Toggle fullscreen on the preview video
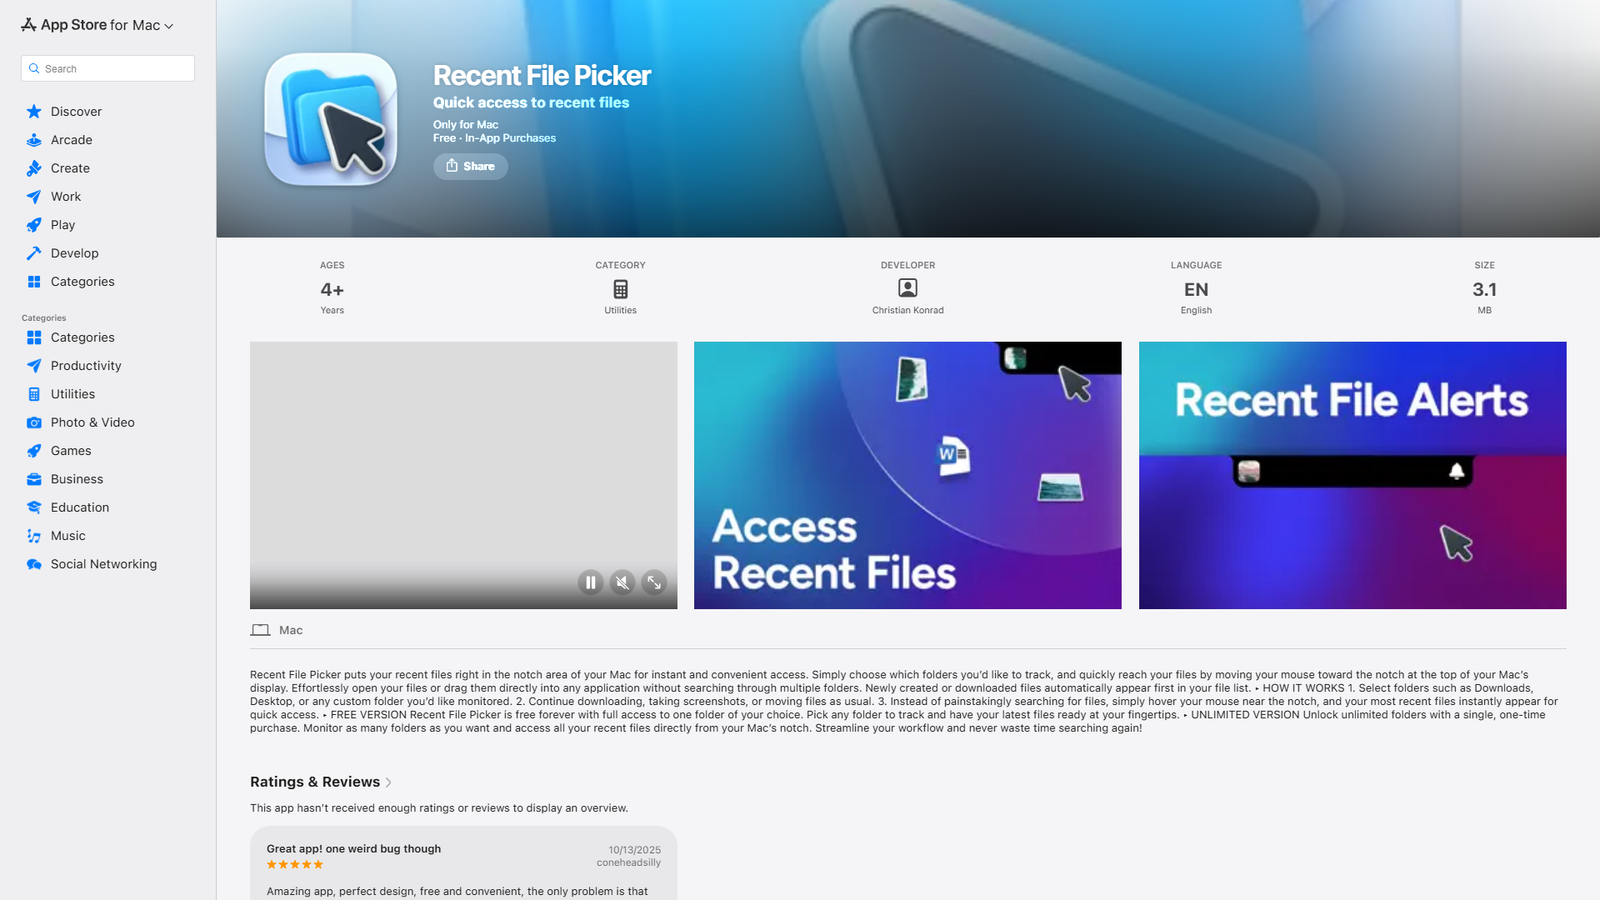Screen dimensions: 1600x900 pyautogui.click(x=654, y=582)
